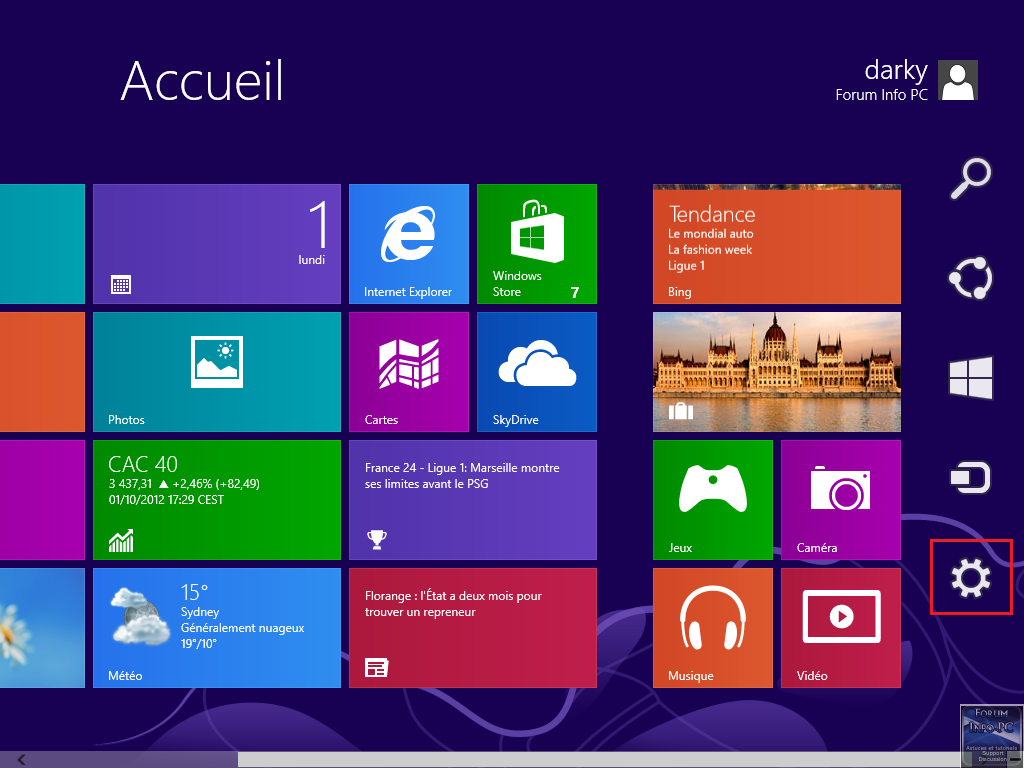Open the Vidéo player tile
The height and width of the screenshot is (768, 1024).
click(x=840, y=628)
